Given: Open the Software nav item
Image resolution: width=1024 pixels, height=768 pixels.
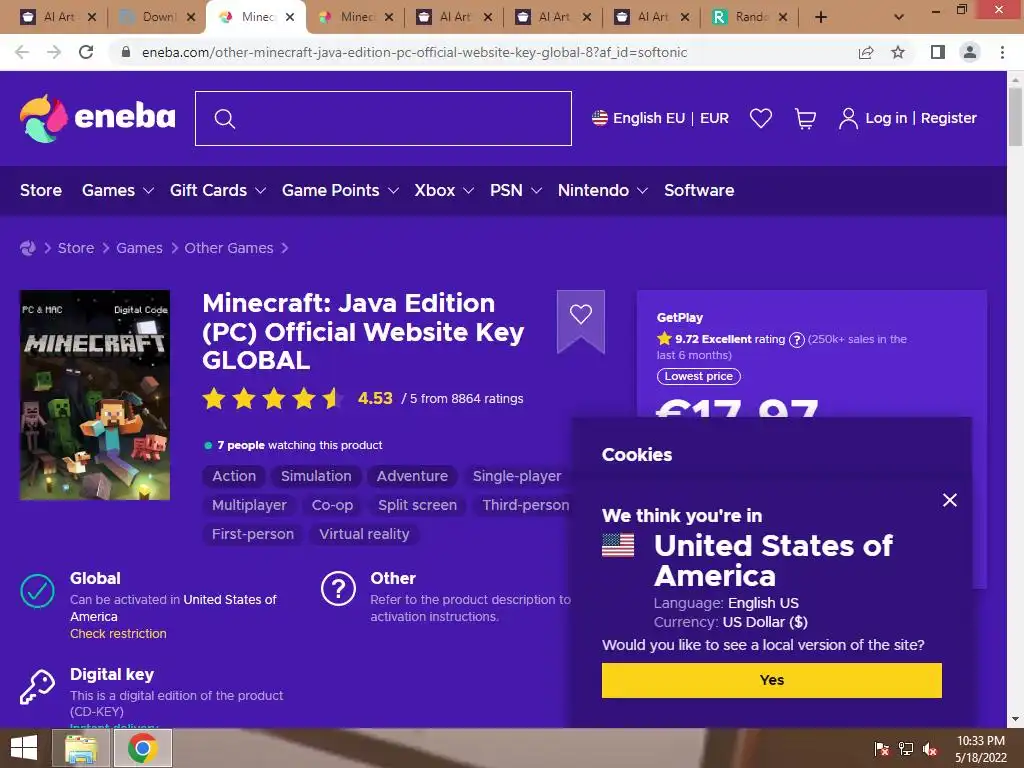Looking at the screenshot, I should (699, 191).
